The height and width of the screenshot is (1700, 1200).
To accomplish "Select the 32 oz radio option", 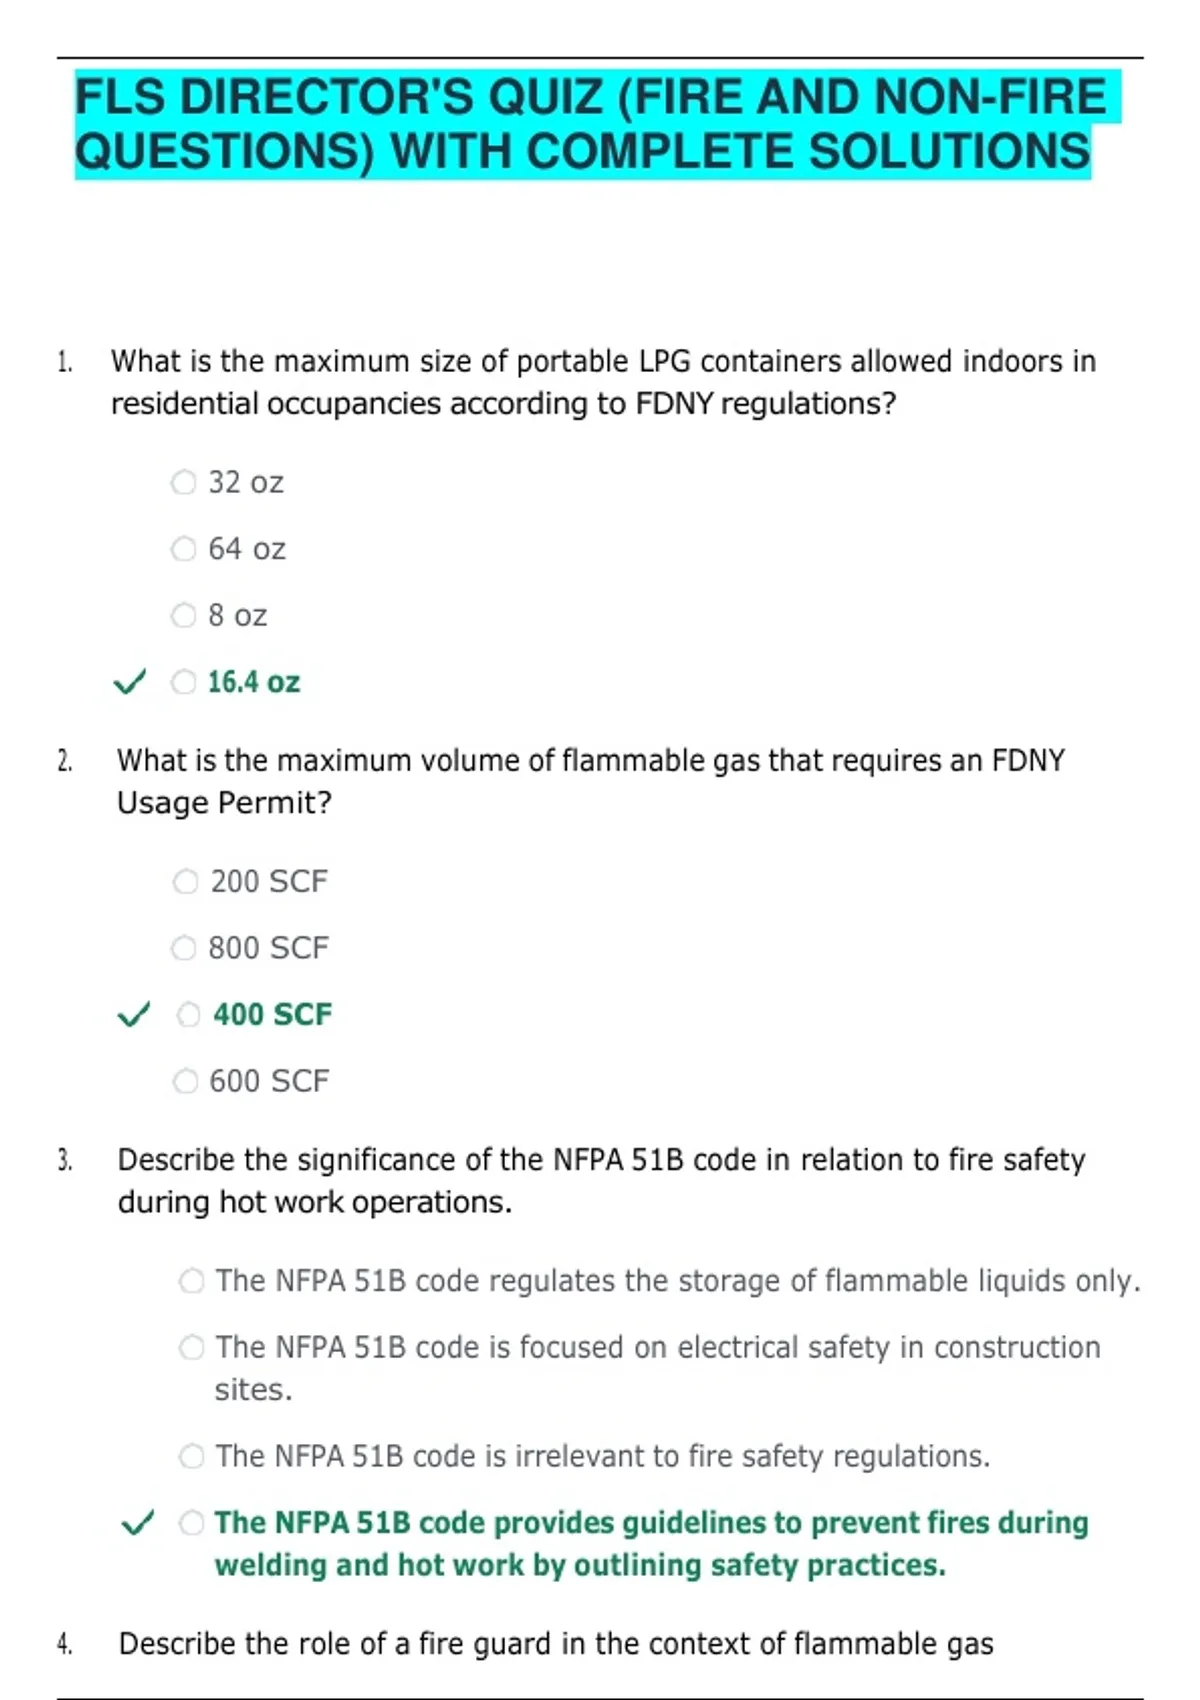I will 184,483.
